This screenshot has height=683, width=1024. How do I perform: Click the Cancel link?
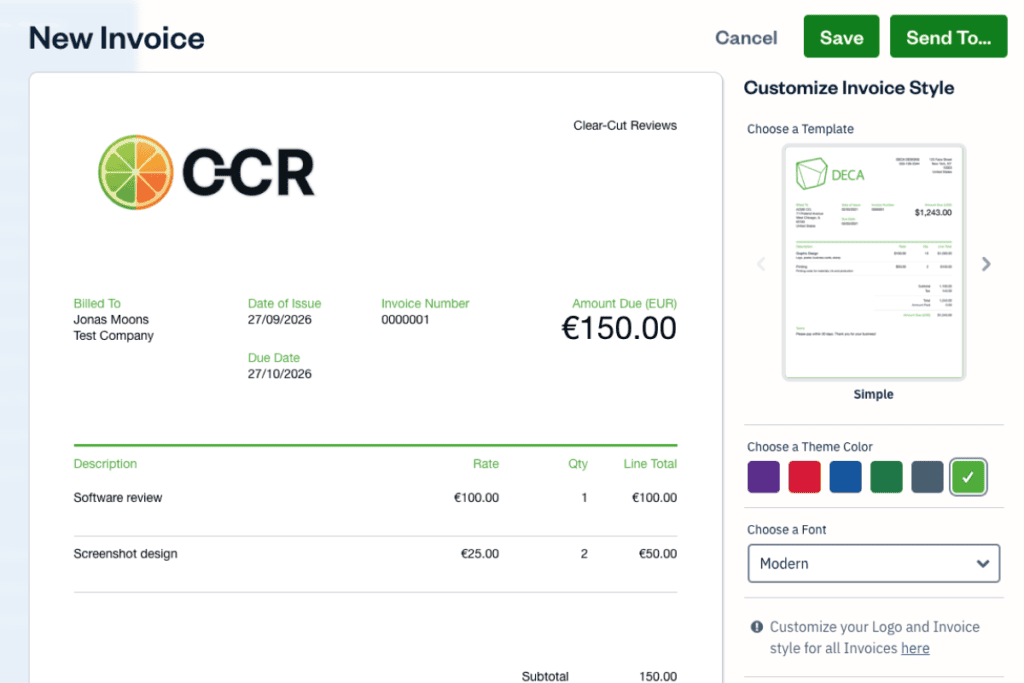746,38
